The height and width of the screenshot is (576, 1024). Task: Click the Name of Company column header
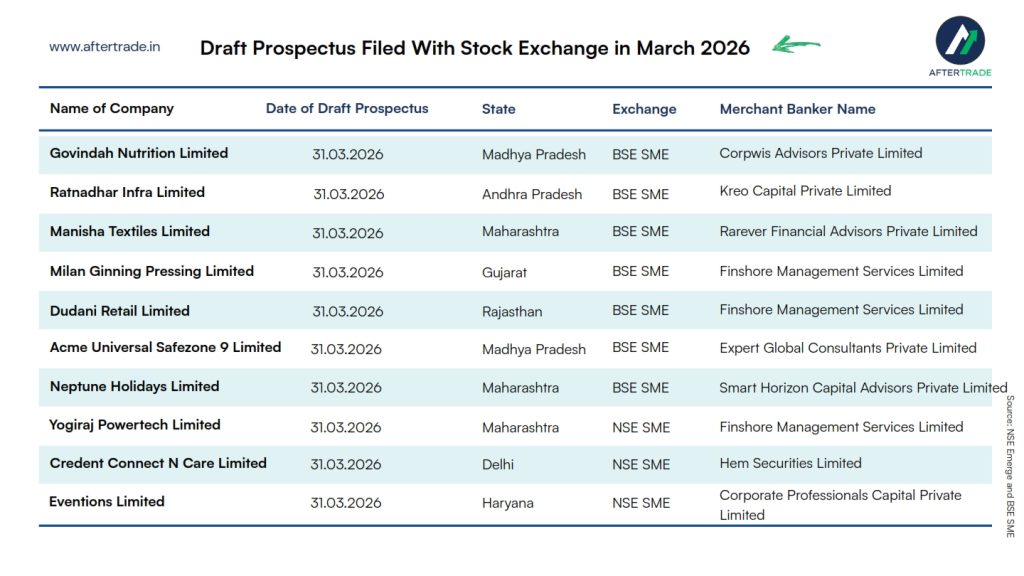[x=112, y=108]
